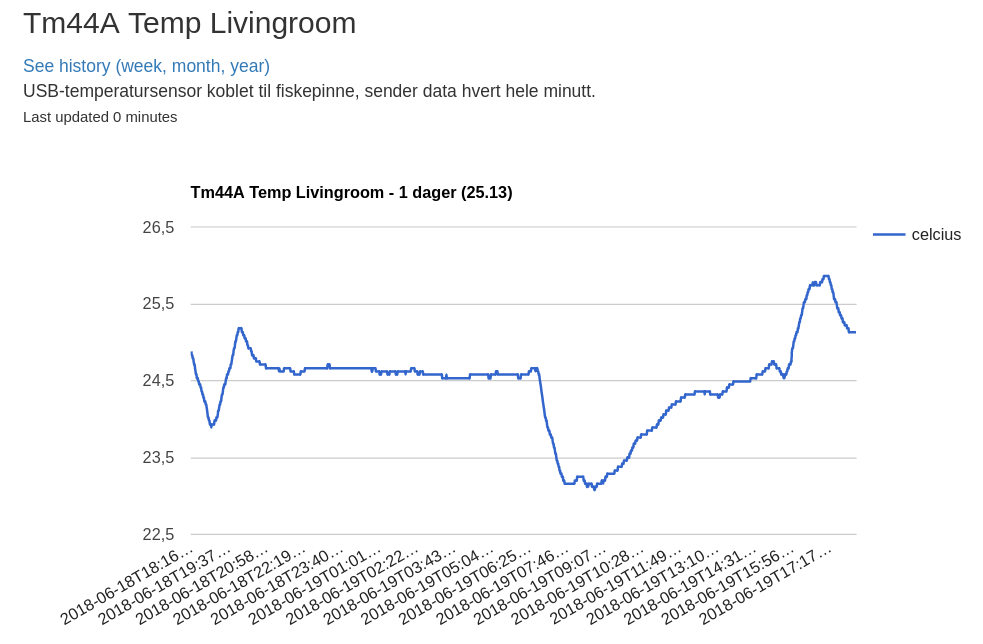Click the Last updated 0 minutes text
The image size is (983, 644).
pos(100,117)
